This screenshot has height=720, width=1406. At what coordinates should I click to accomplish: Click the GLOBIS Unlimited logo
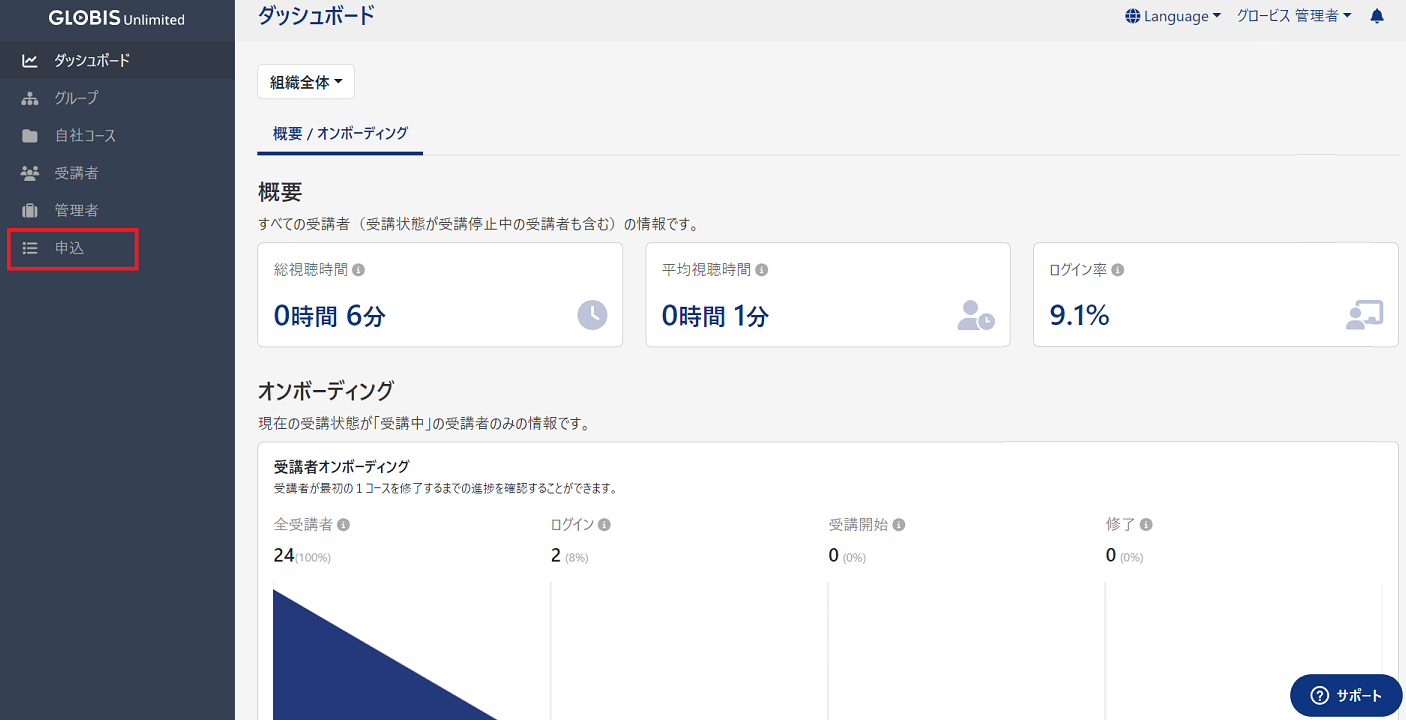[116, 19]
